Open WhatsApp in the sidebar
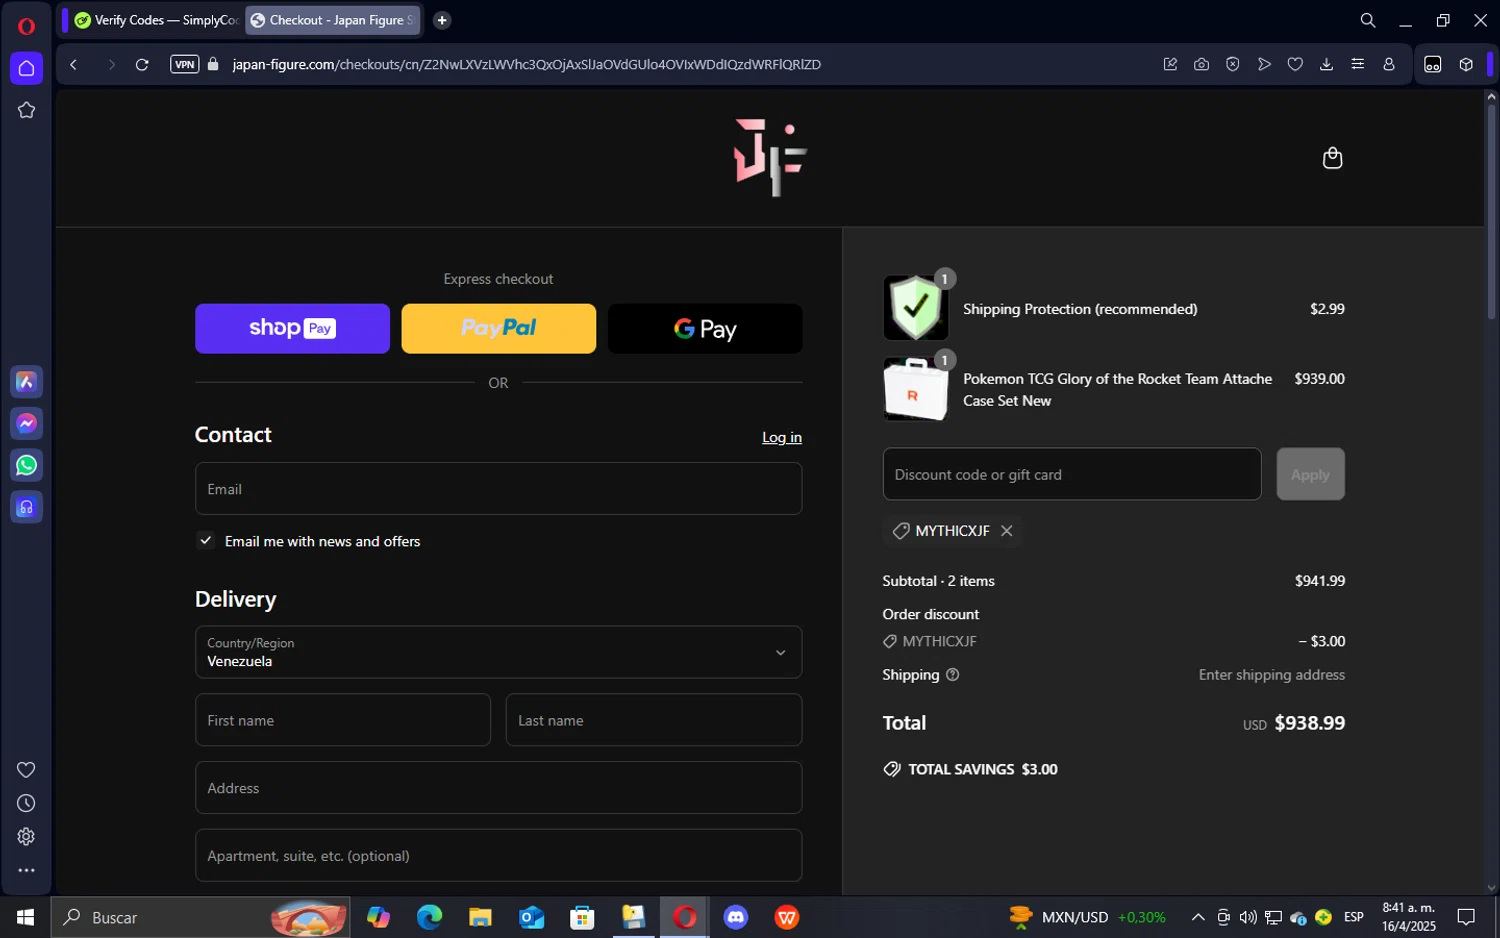Viewport: 1500px width, 938px height. point(27,465)
